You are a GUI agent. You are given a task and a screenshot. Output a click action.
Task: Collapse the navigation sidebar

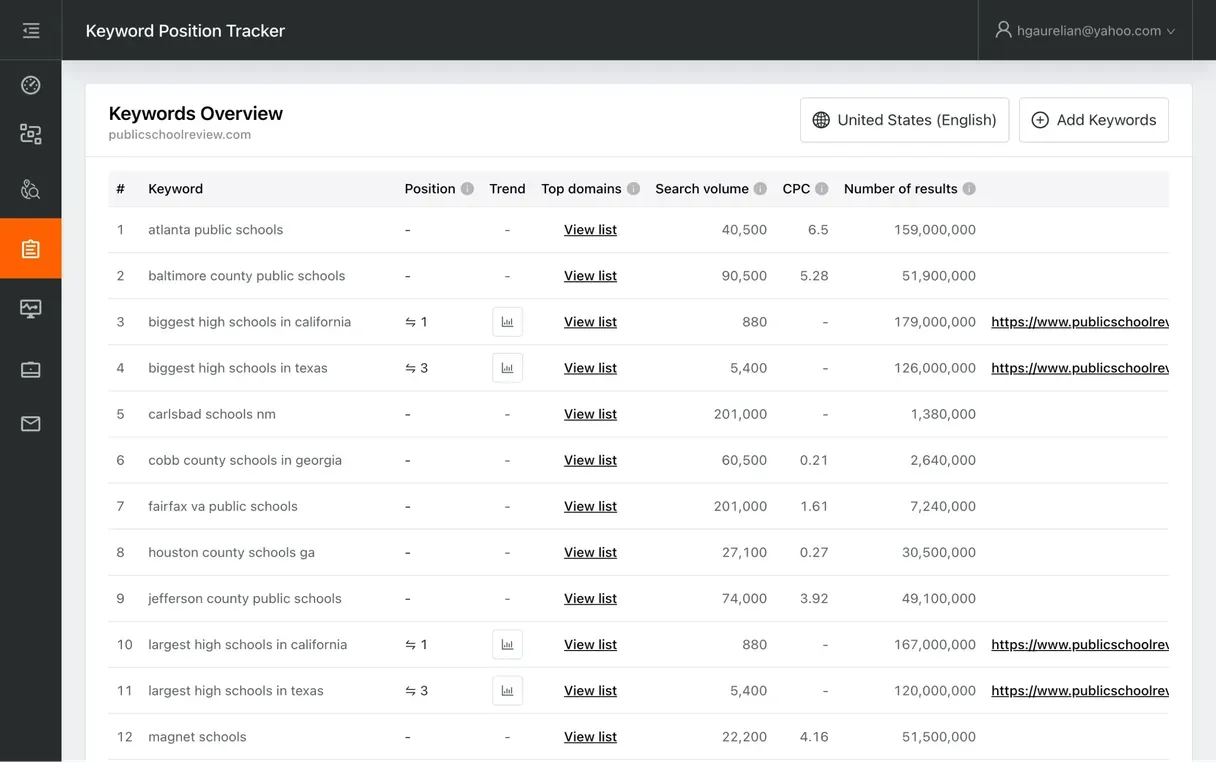click(30, 30)
